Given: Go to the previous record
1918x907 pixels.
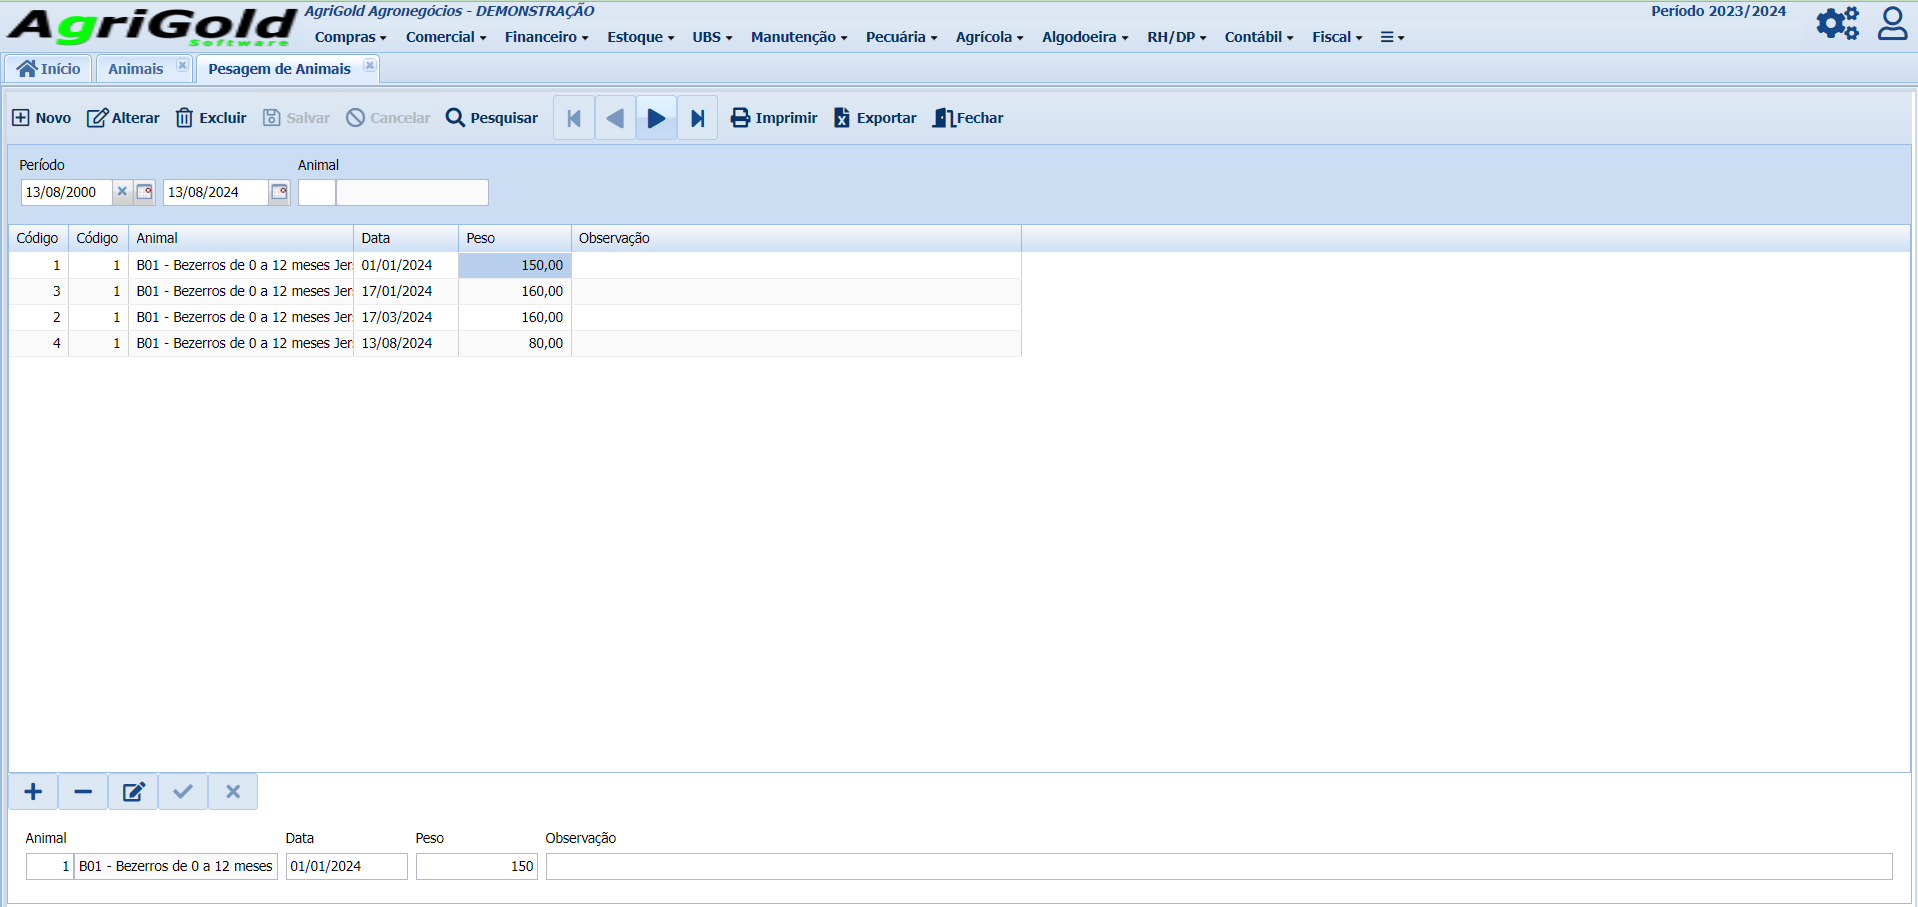Looking at the screenshot, I should tap(615, 118).
